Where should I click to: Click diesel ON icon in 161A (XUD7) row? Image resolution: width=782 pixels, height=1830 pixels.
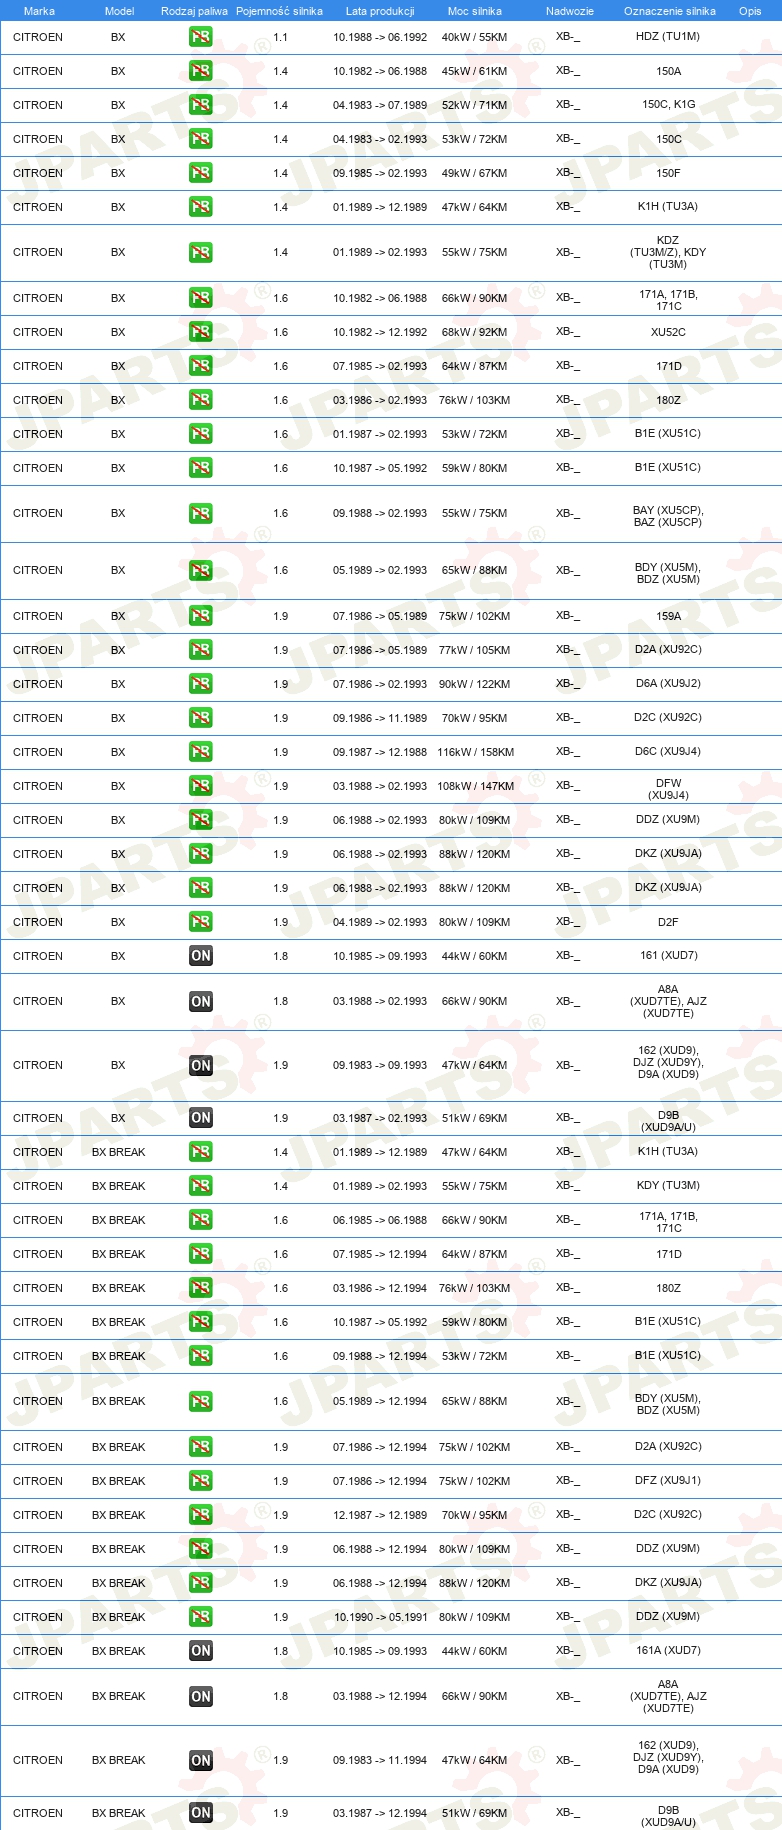tap(201, 1651)
